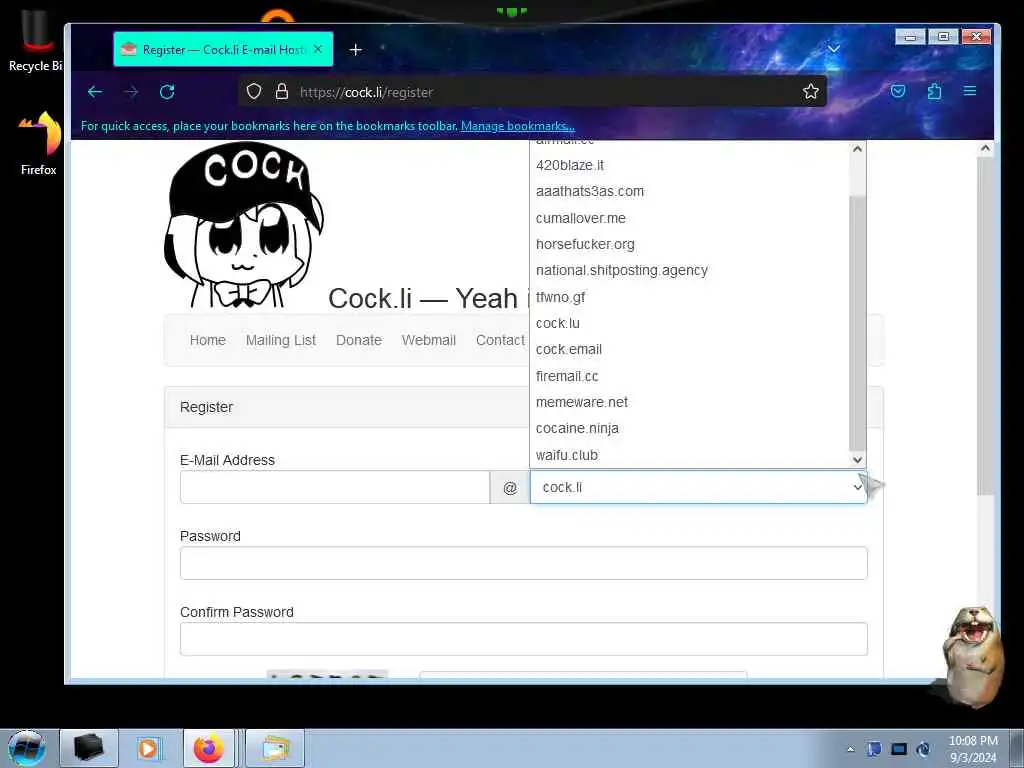Show hidden system tray icons

tap(850, 749)
